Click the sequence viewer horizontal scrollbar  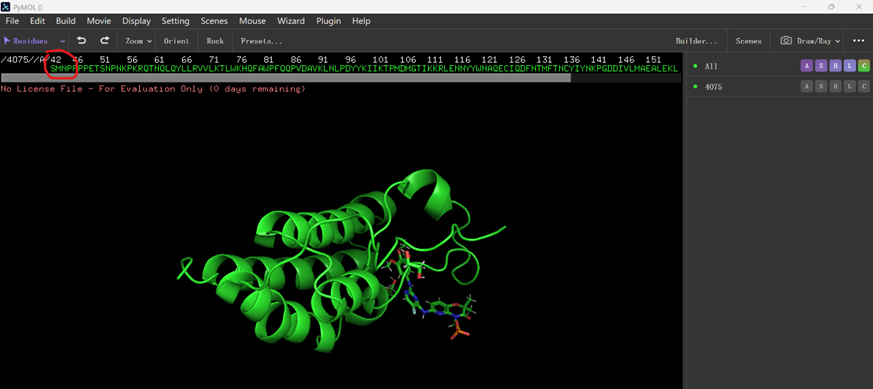(286, 78)
